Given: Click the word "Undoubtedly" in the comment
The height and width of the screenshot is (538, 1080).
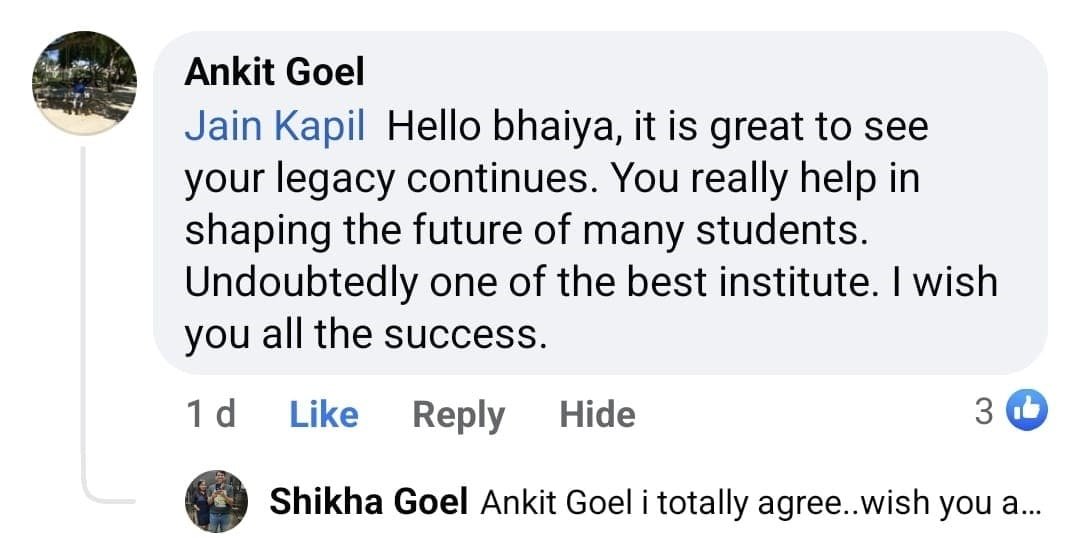Looking at the screenshot, I should coord(300,284).
